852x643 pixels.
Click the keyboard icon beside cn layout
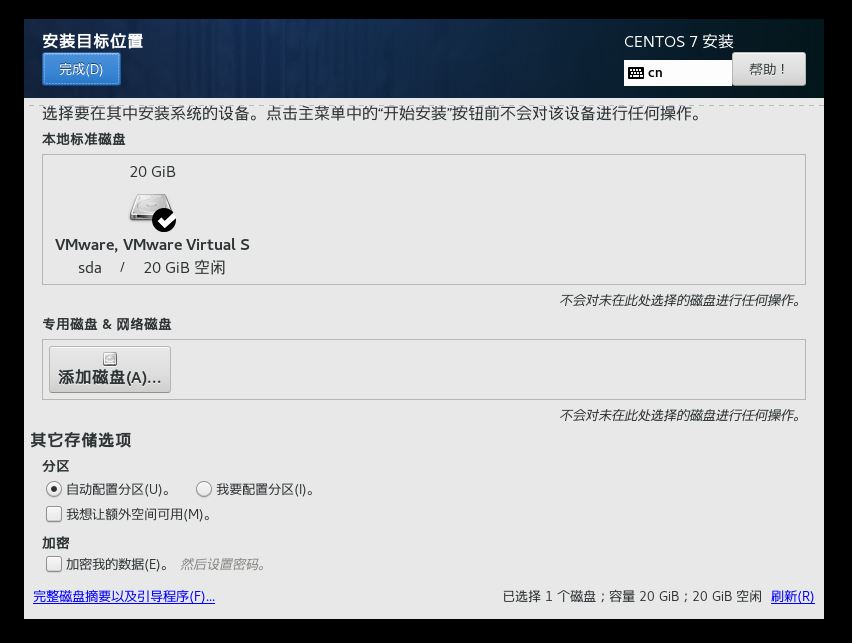tap(636, 72)
